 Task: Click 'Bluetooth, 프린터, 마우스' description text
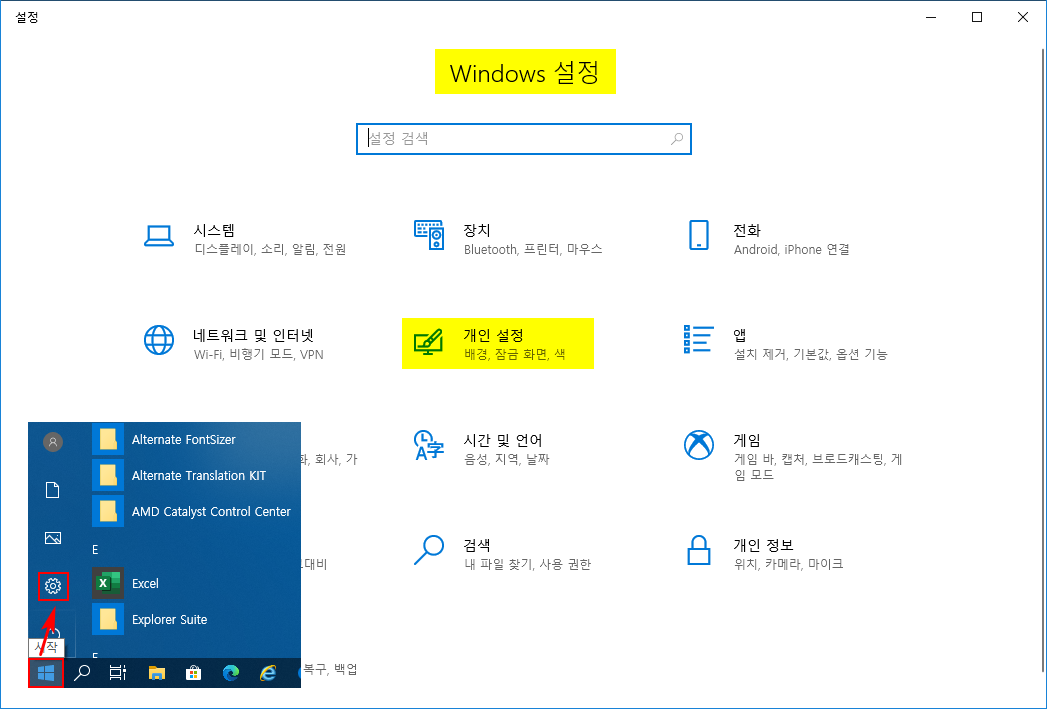533,250
